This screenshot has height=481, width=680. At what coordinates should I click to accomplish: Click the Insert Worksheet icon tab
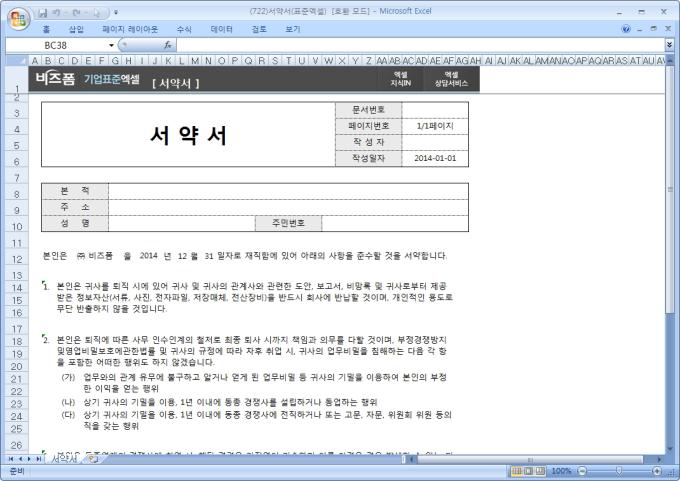point(93,459)
